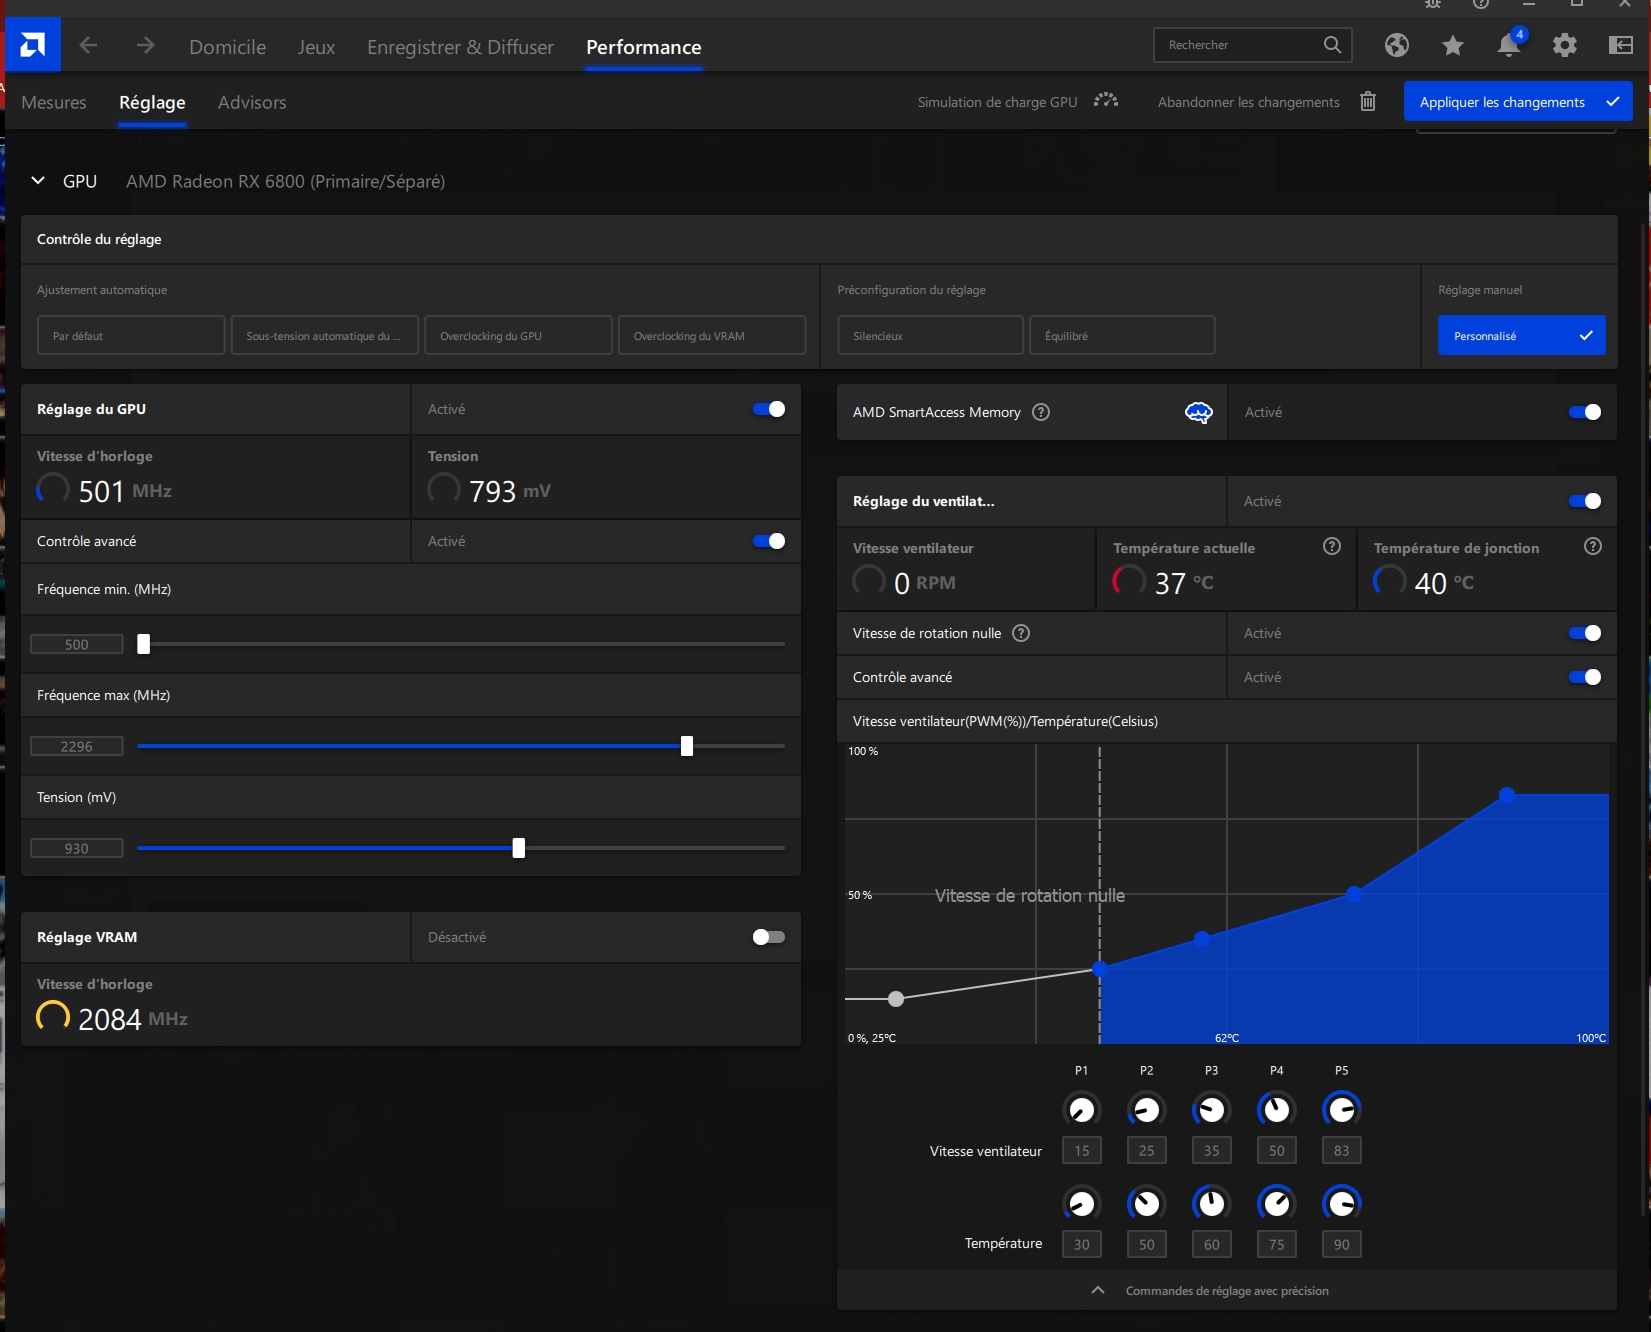Open the Jeux menu tab
Viewport: 1651px width, 1332px height.
click(316, 47)
